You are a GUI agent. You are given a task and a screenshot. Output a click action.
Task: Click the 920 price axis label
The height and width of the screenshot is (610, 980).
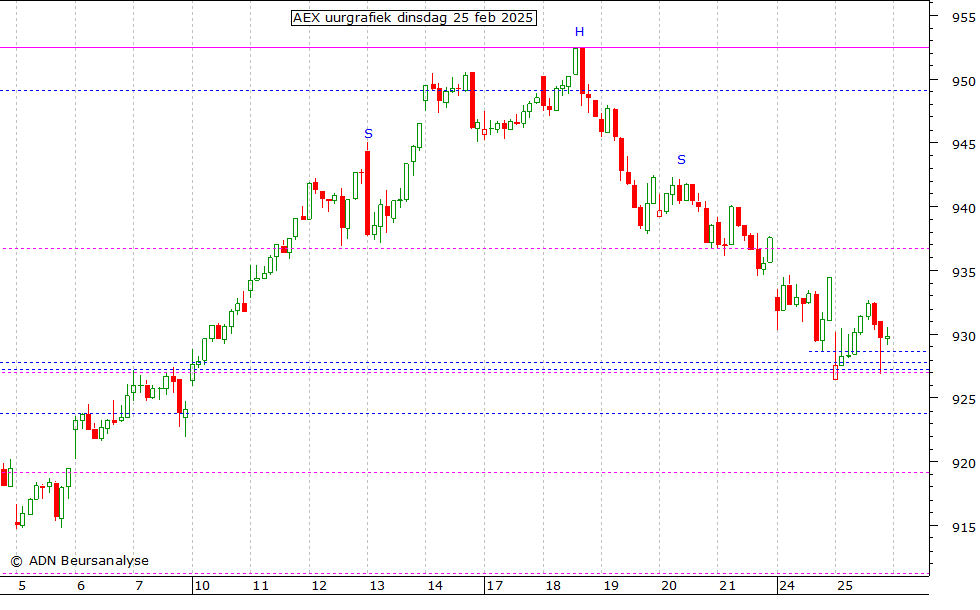tap(963, 463)
